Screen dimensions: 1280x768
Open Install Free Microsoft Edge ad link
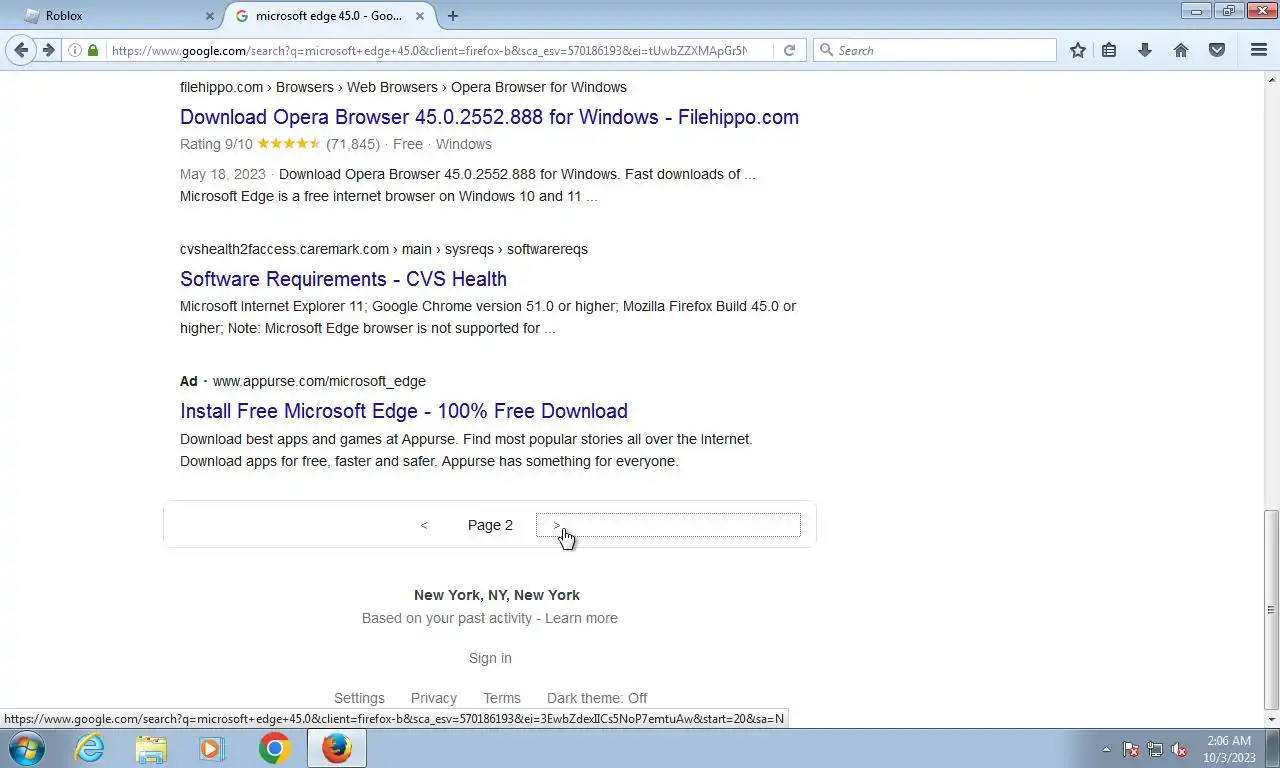[x=404, y=411]
